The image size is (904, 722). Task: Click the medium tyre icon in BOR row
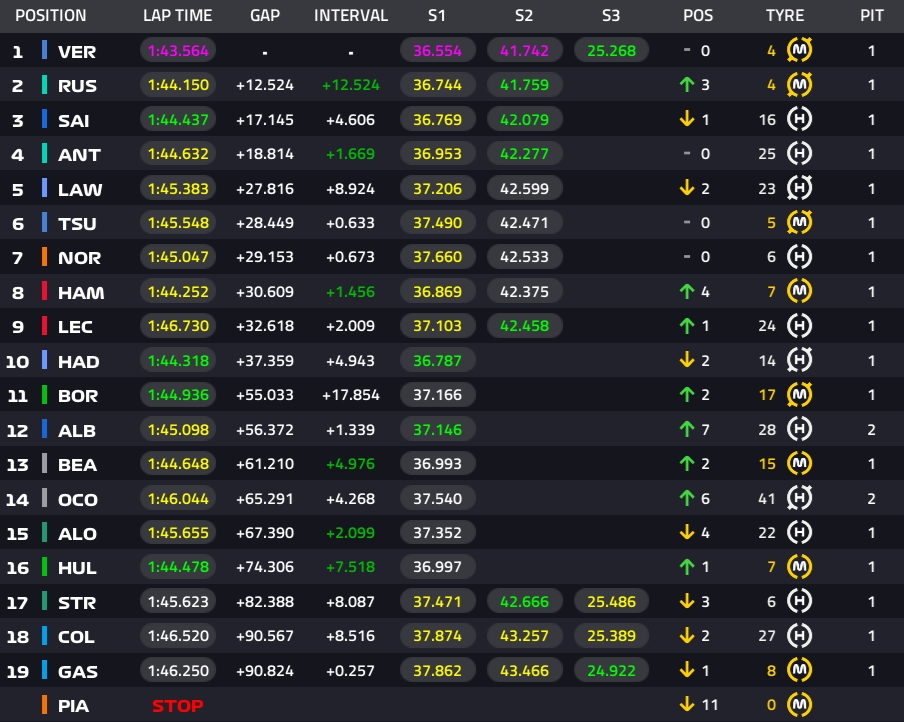pos(800,394)
